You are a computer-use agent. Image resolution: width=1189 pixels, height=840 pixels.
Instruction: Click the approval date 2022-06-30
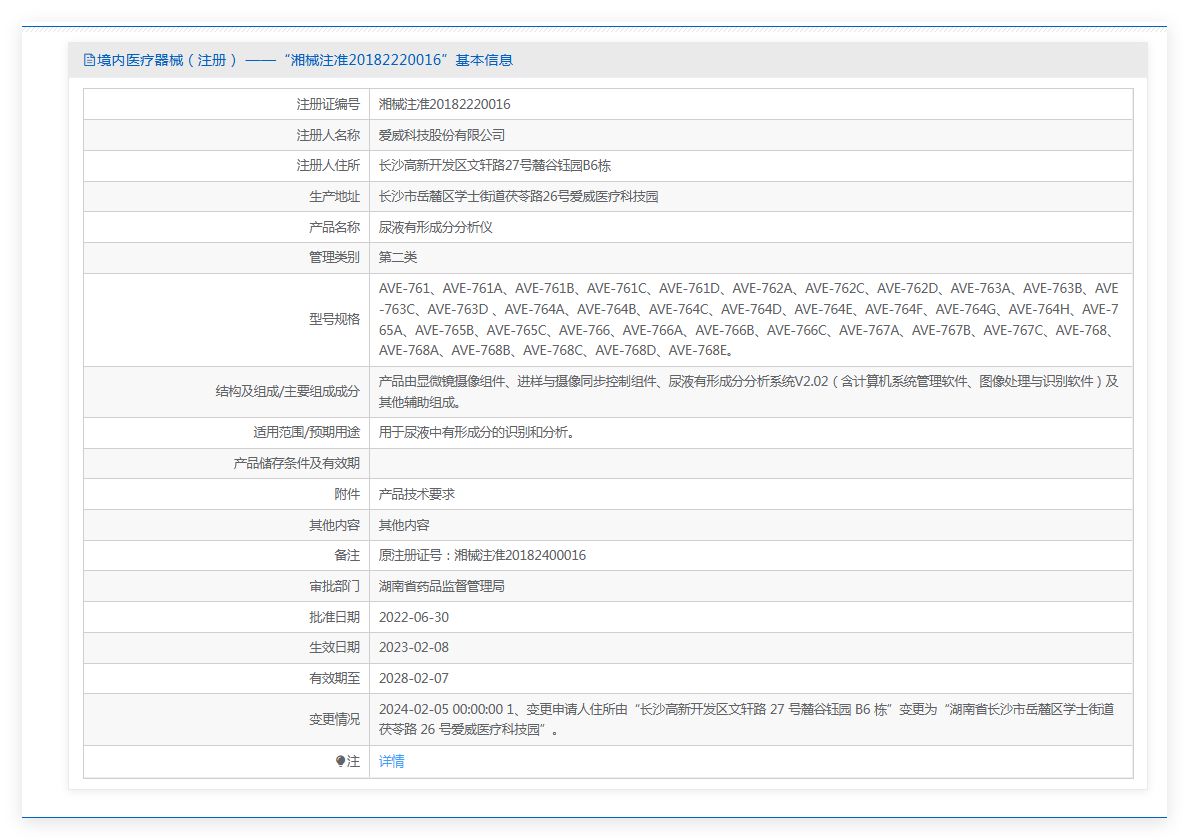pos(414,617)
